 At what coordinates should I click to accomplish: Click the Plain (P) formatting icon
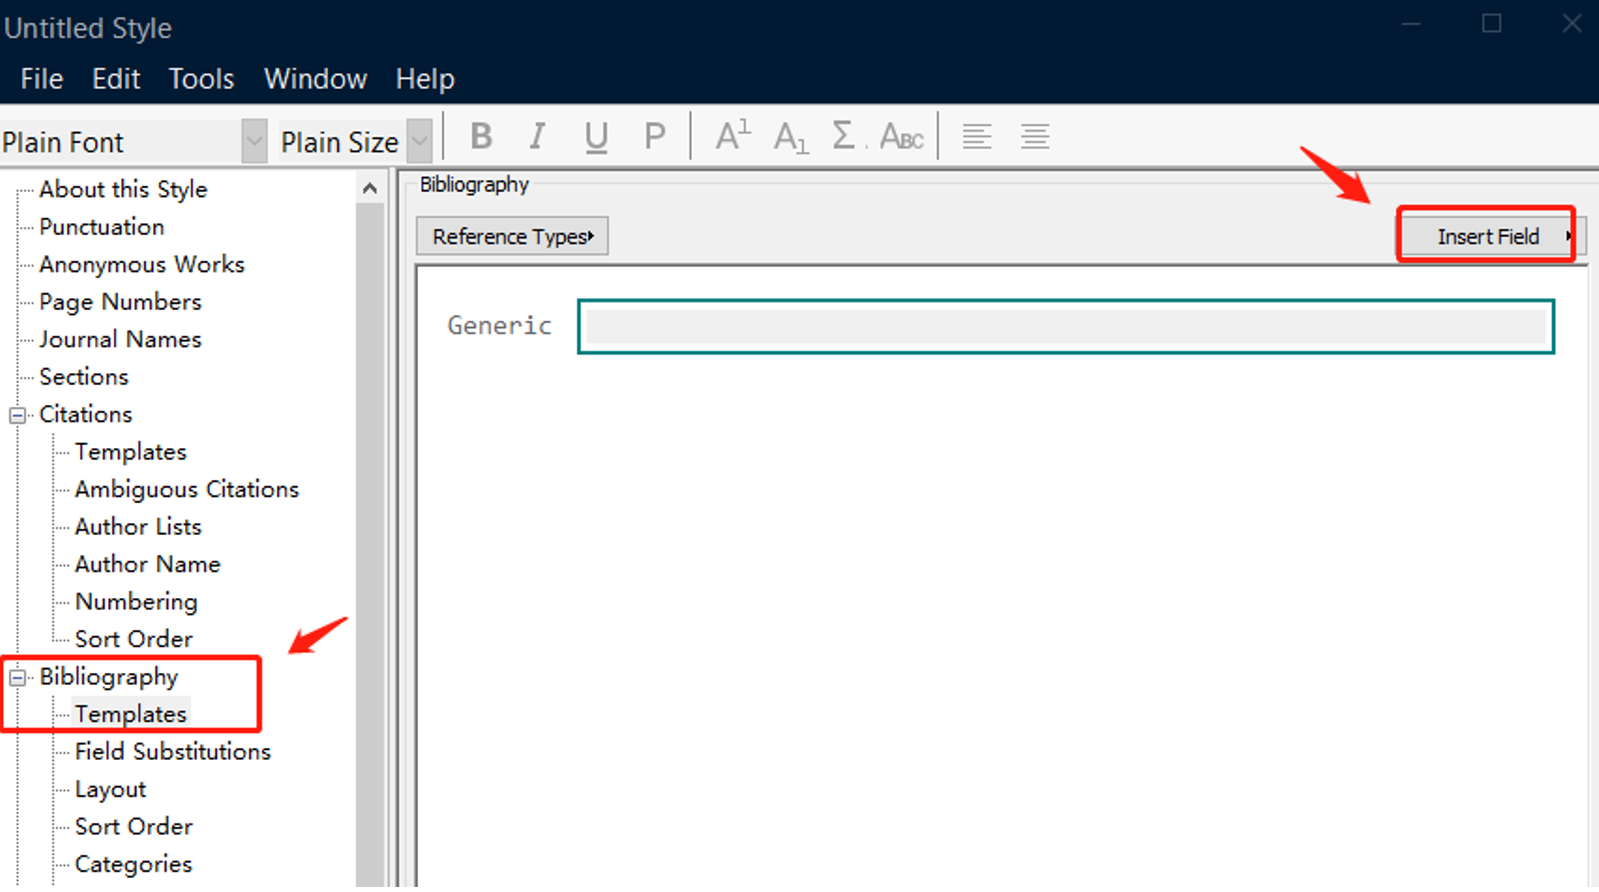tap(654, 136)
